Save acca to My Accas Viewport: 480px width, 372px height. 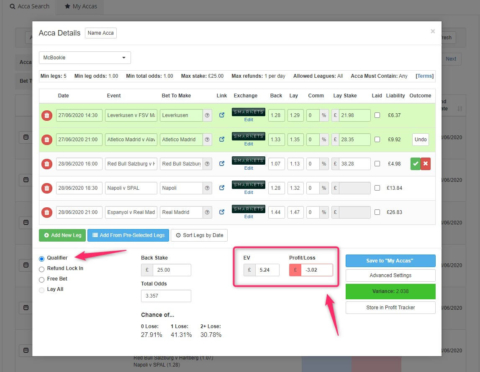pos(390,261)
